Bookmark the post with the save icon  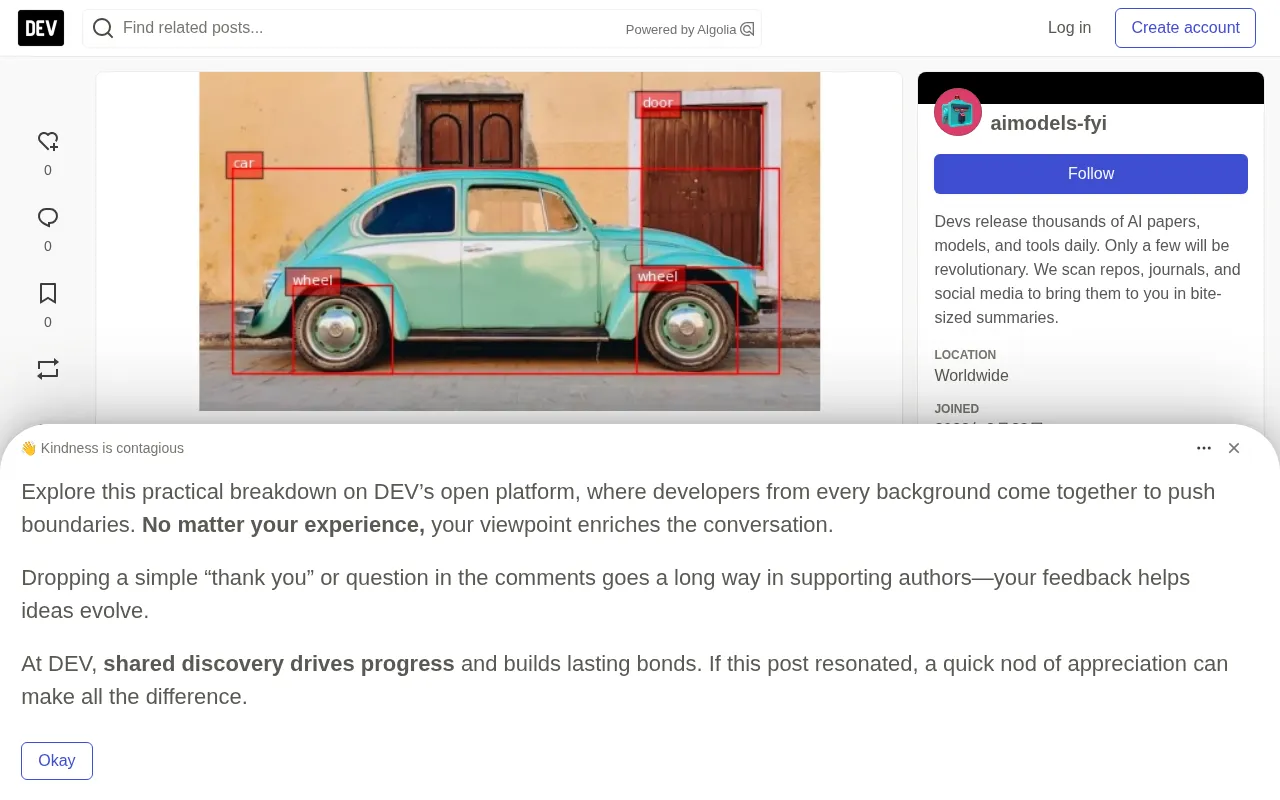[x=48, y=293]
